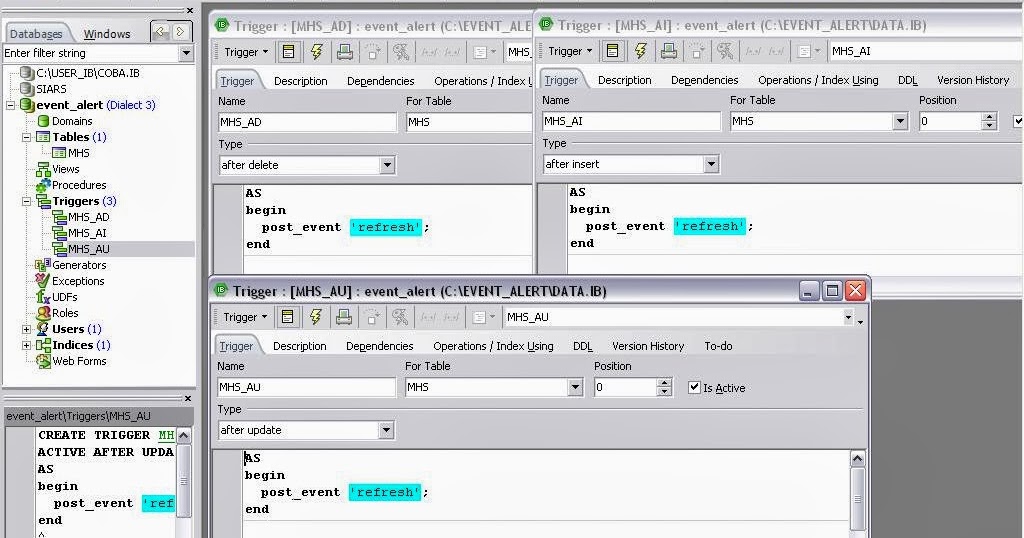
Task: Open Trigger menu dropdown in MHS_AU toolbar
Action: [x=246, y=317]
